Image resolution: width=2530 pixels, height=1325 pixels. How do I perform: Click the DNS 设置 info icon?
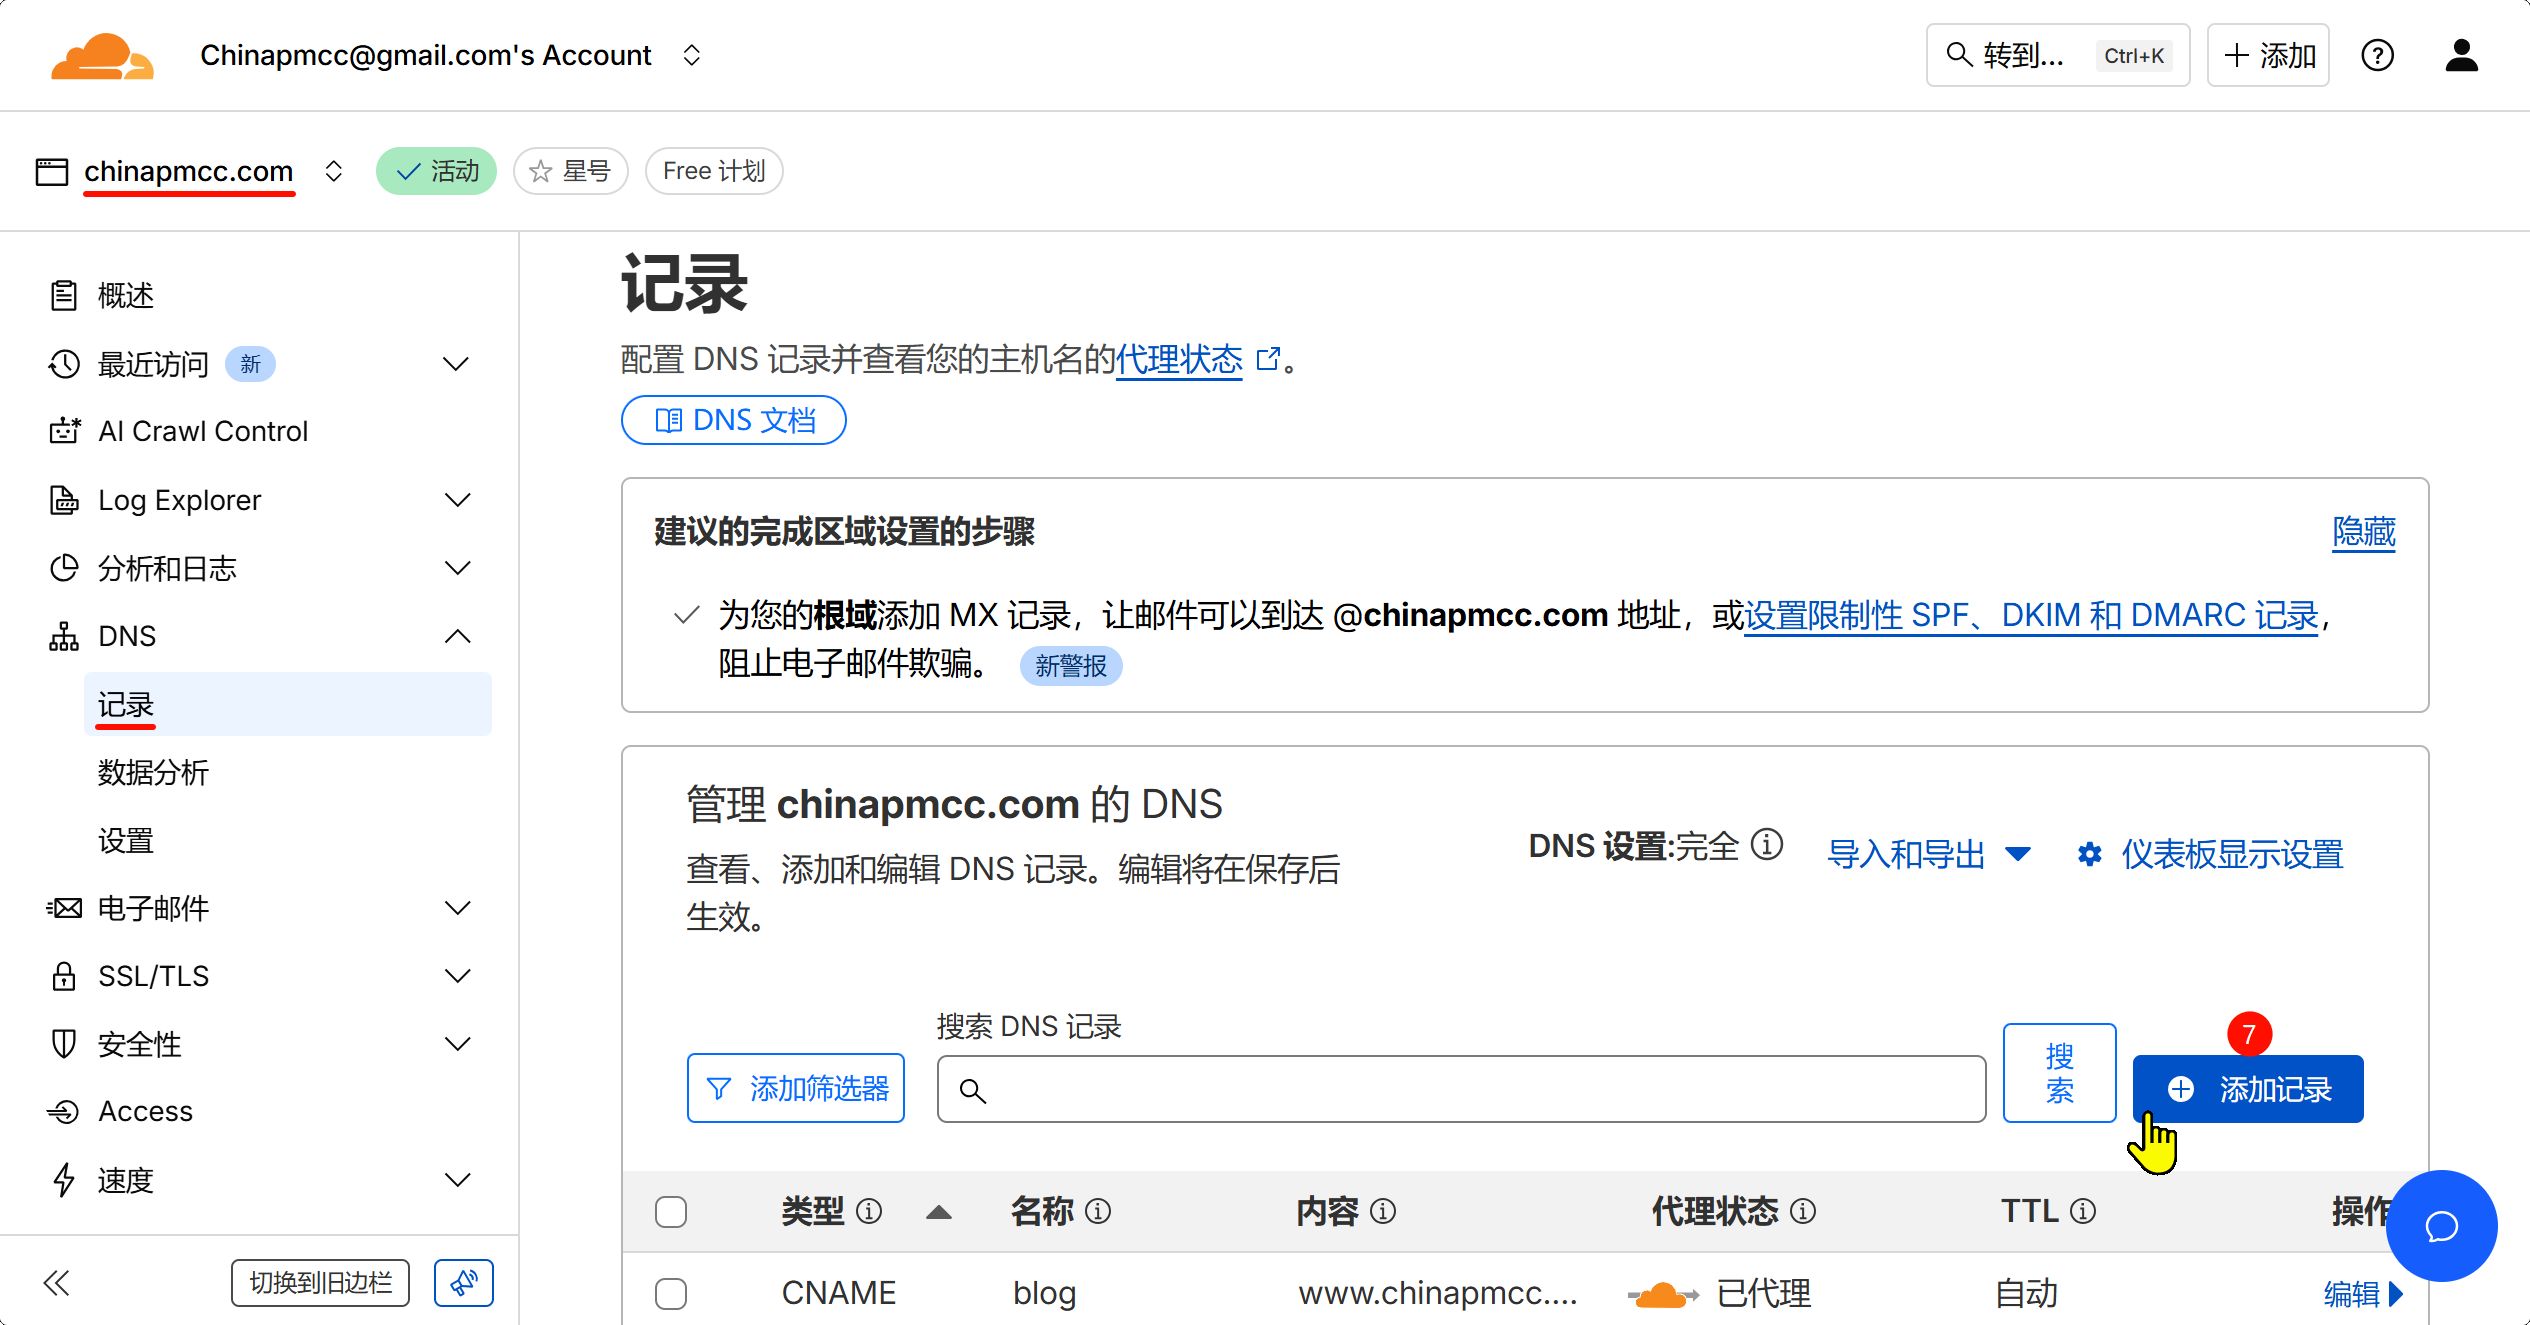coord(1767,845)
